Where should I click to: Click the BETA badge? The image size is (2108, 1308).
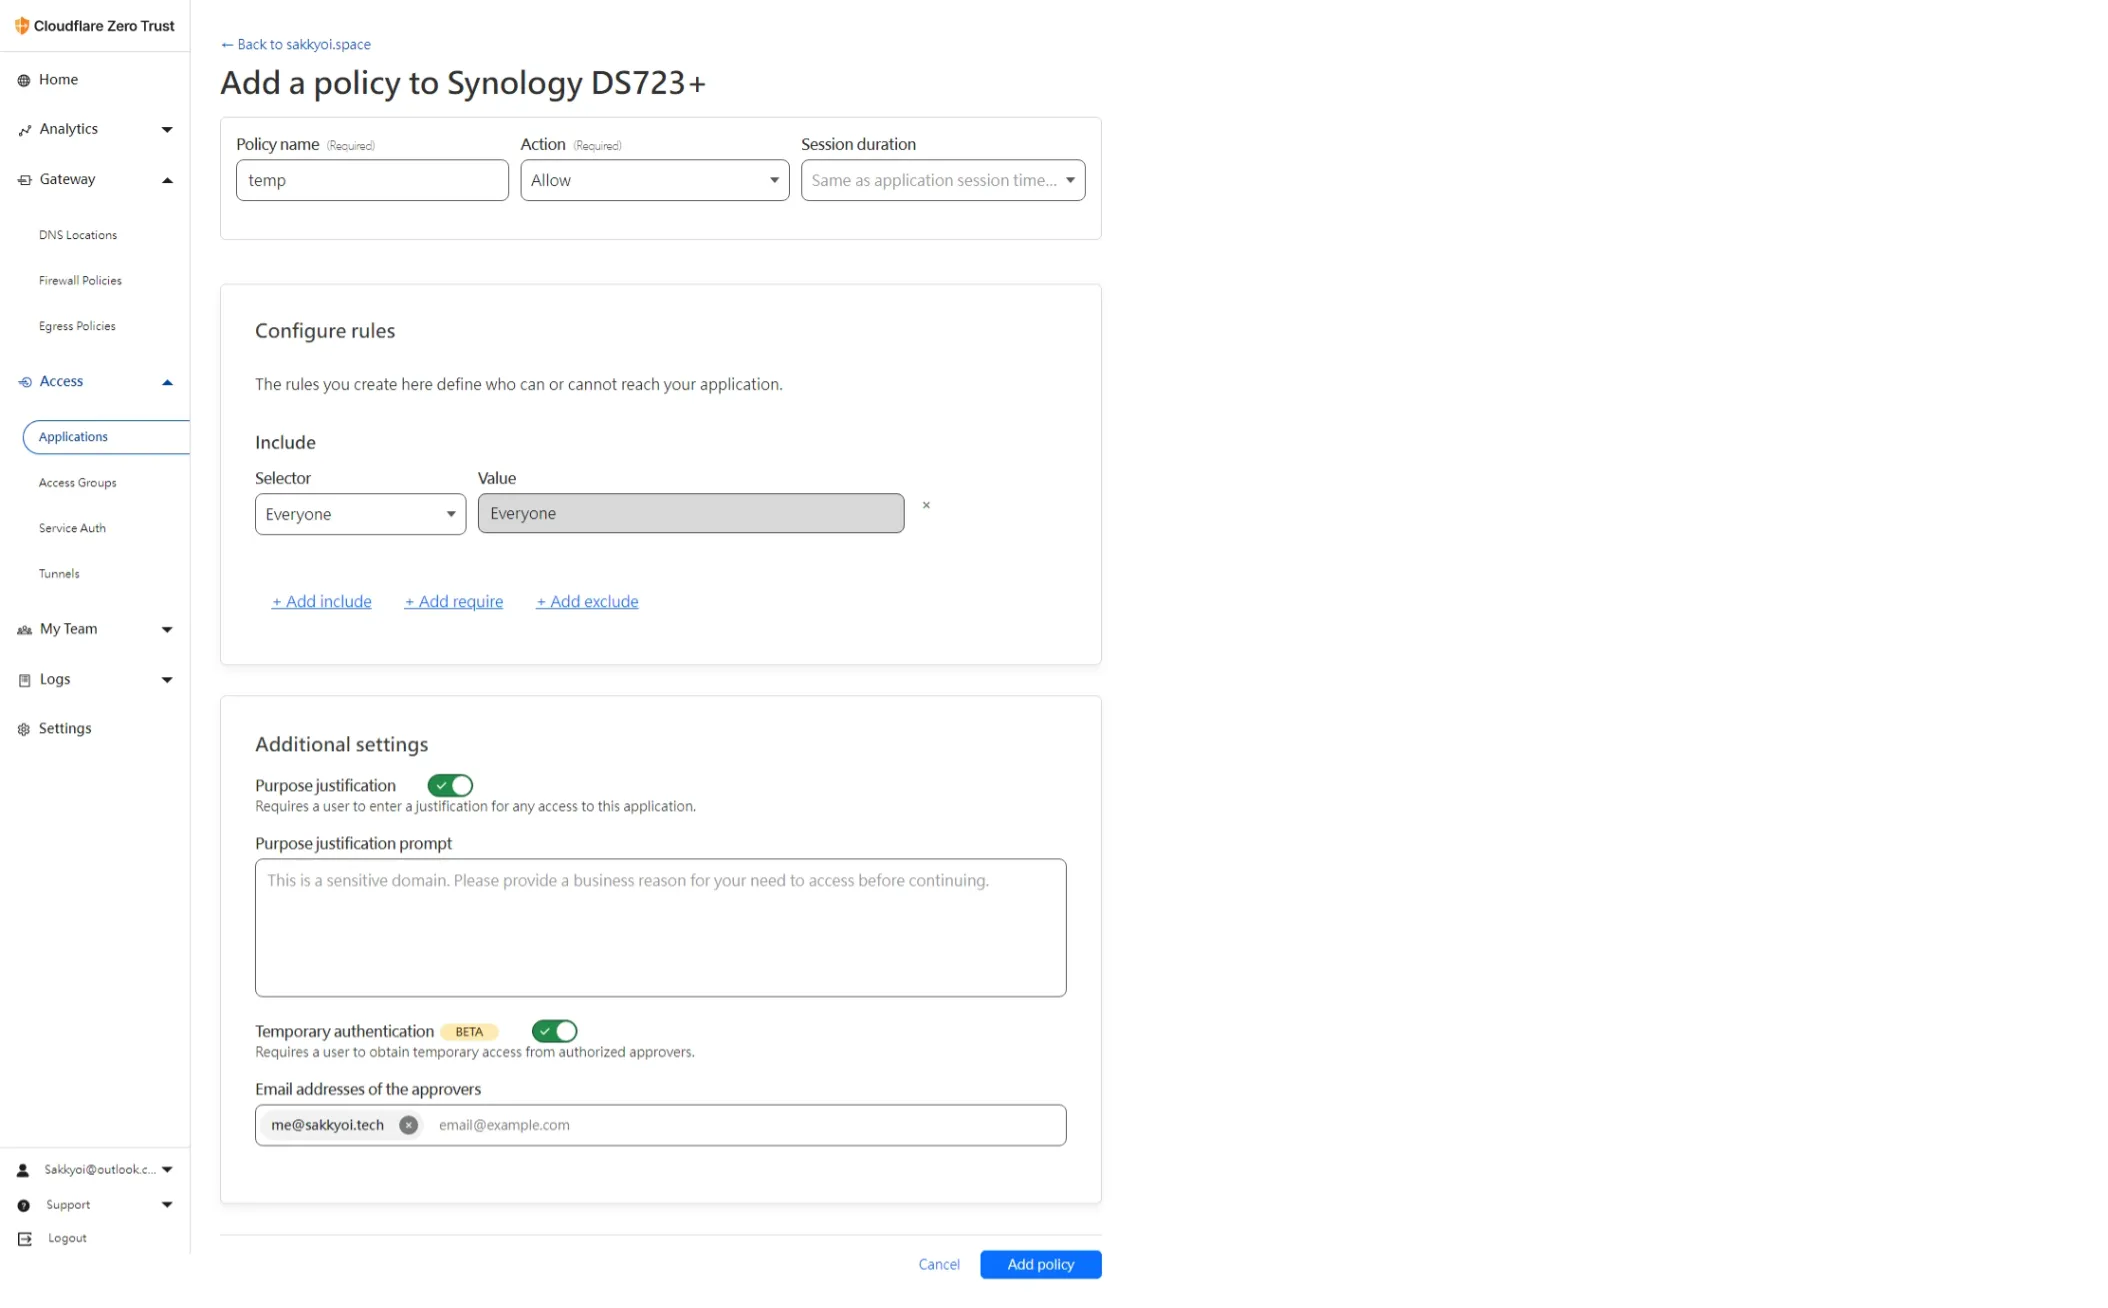(469, 1032)
